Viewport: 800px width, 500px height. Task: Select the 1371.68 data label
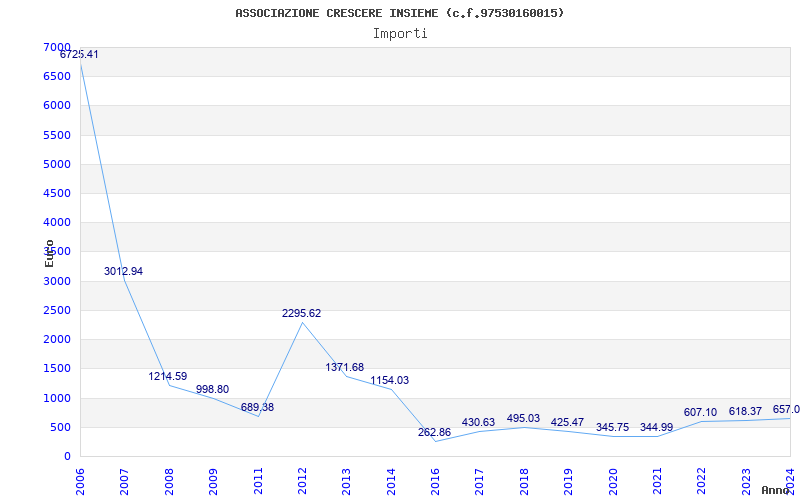click(x=345, y=367)
